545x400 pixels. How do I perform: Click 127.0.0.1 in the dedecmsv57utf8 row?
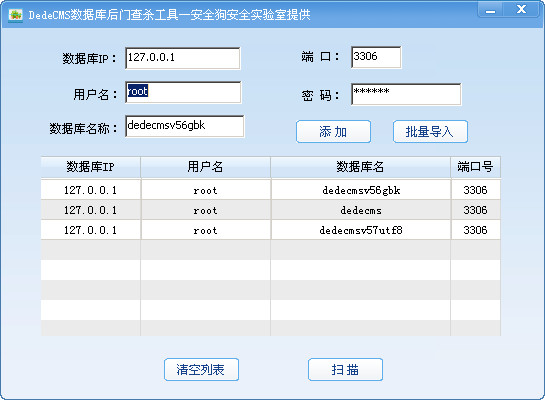coord(90,230)
